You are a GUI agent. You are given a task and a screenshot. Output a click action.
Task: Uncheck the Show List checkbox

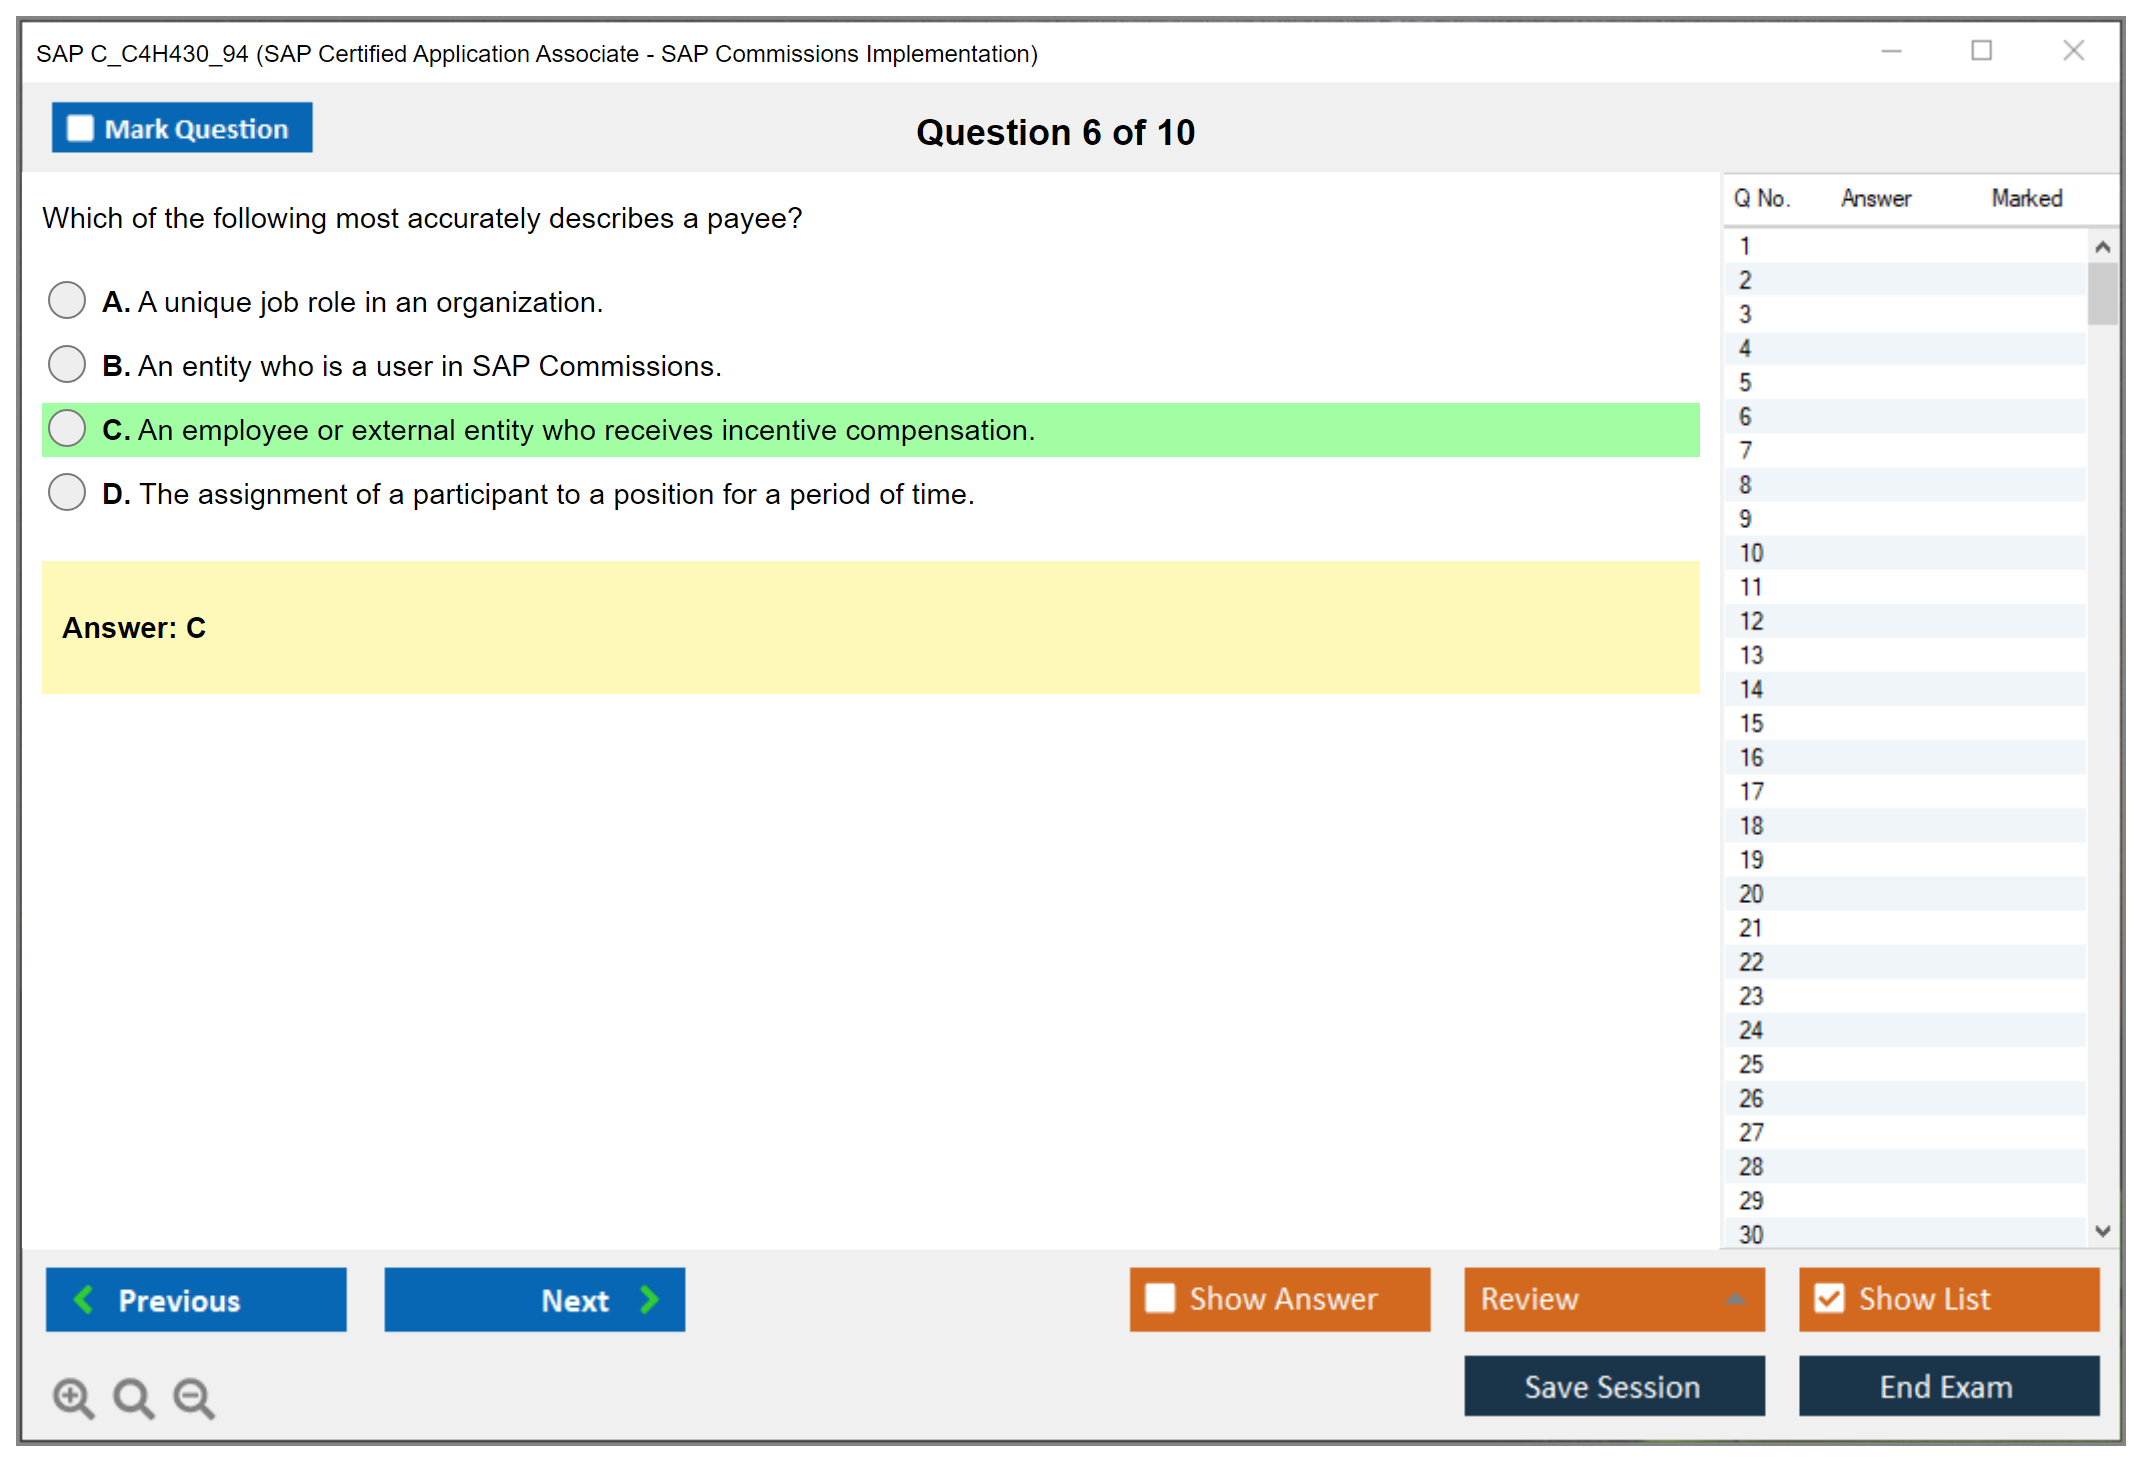click(1829, 1298)
